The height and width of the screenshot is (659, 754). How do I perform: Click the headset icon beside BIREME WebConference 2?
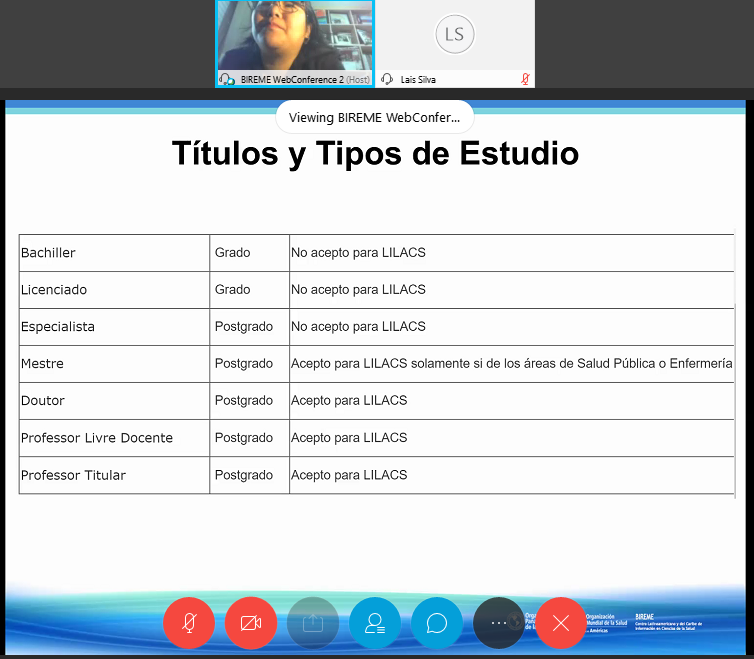tap(226, 79)
